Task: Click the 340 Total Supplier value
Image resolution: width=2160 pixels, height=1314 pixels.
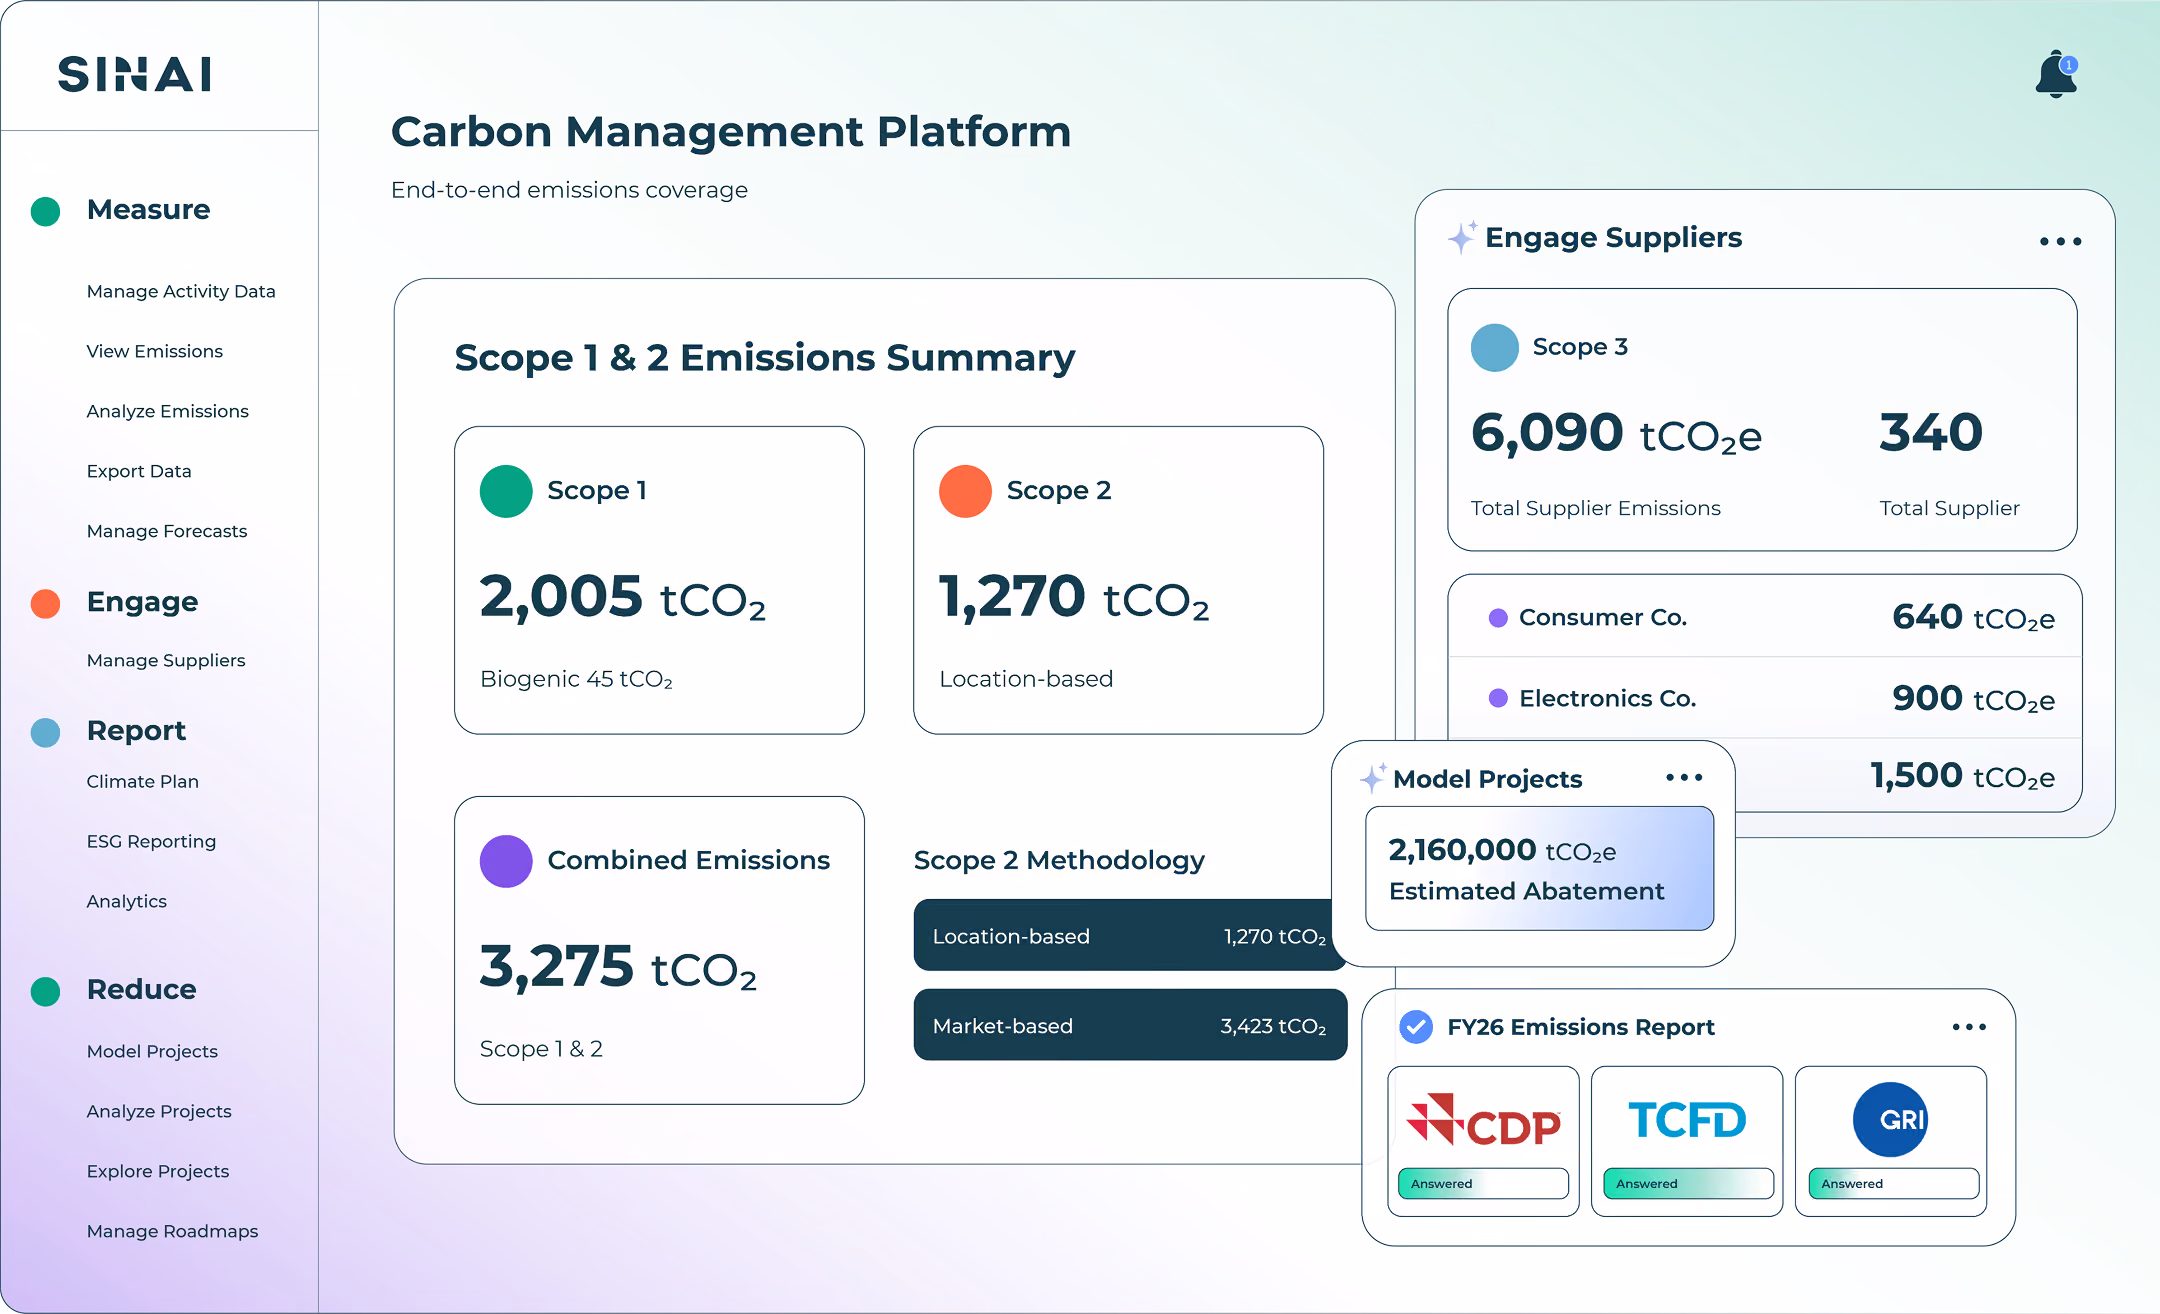Action: [x=1931, y=433]
